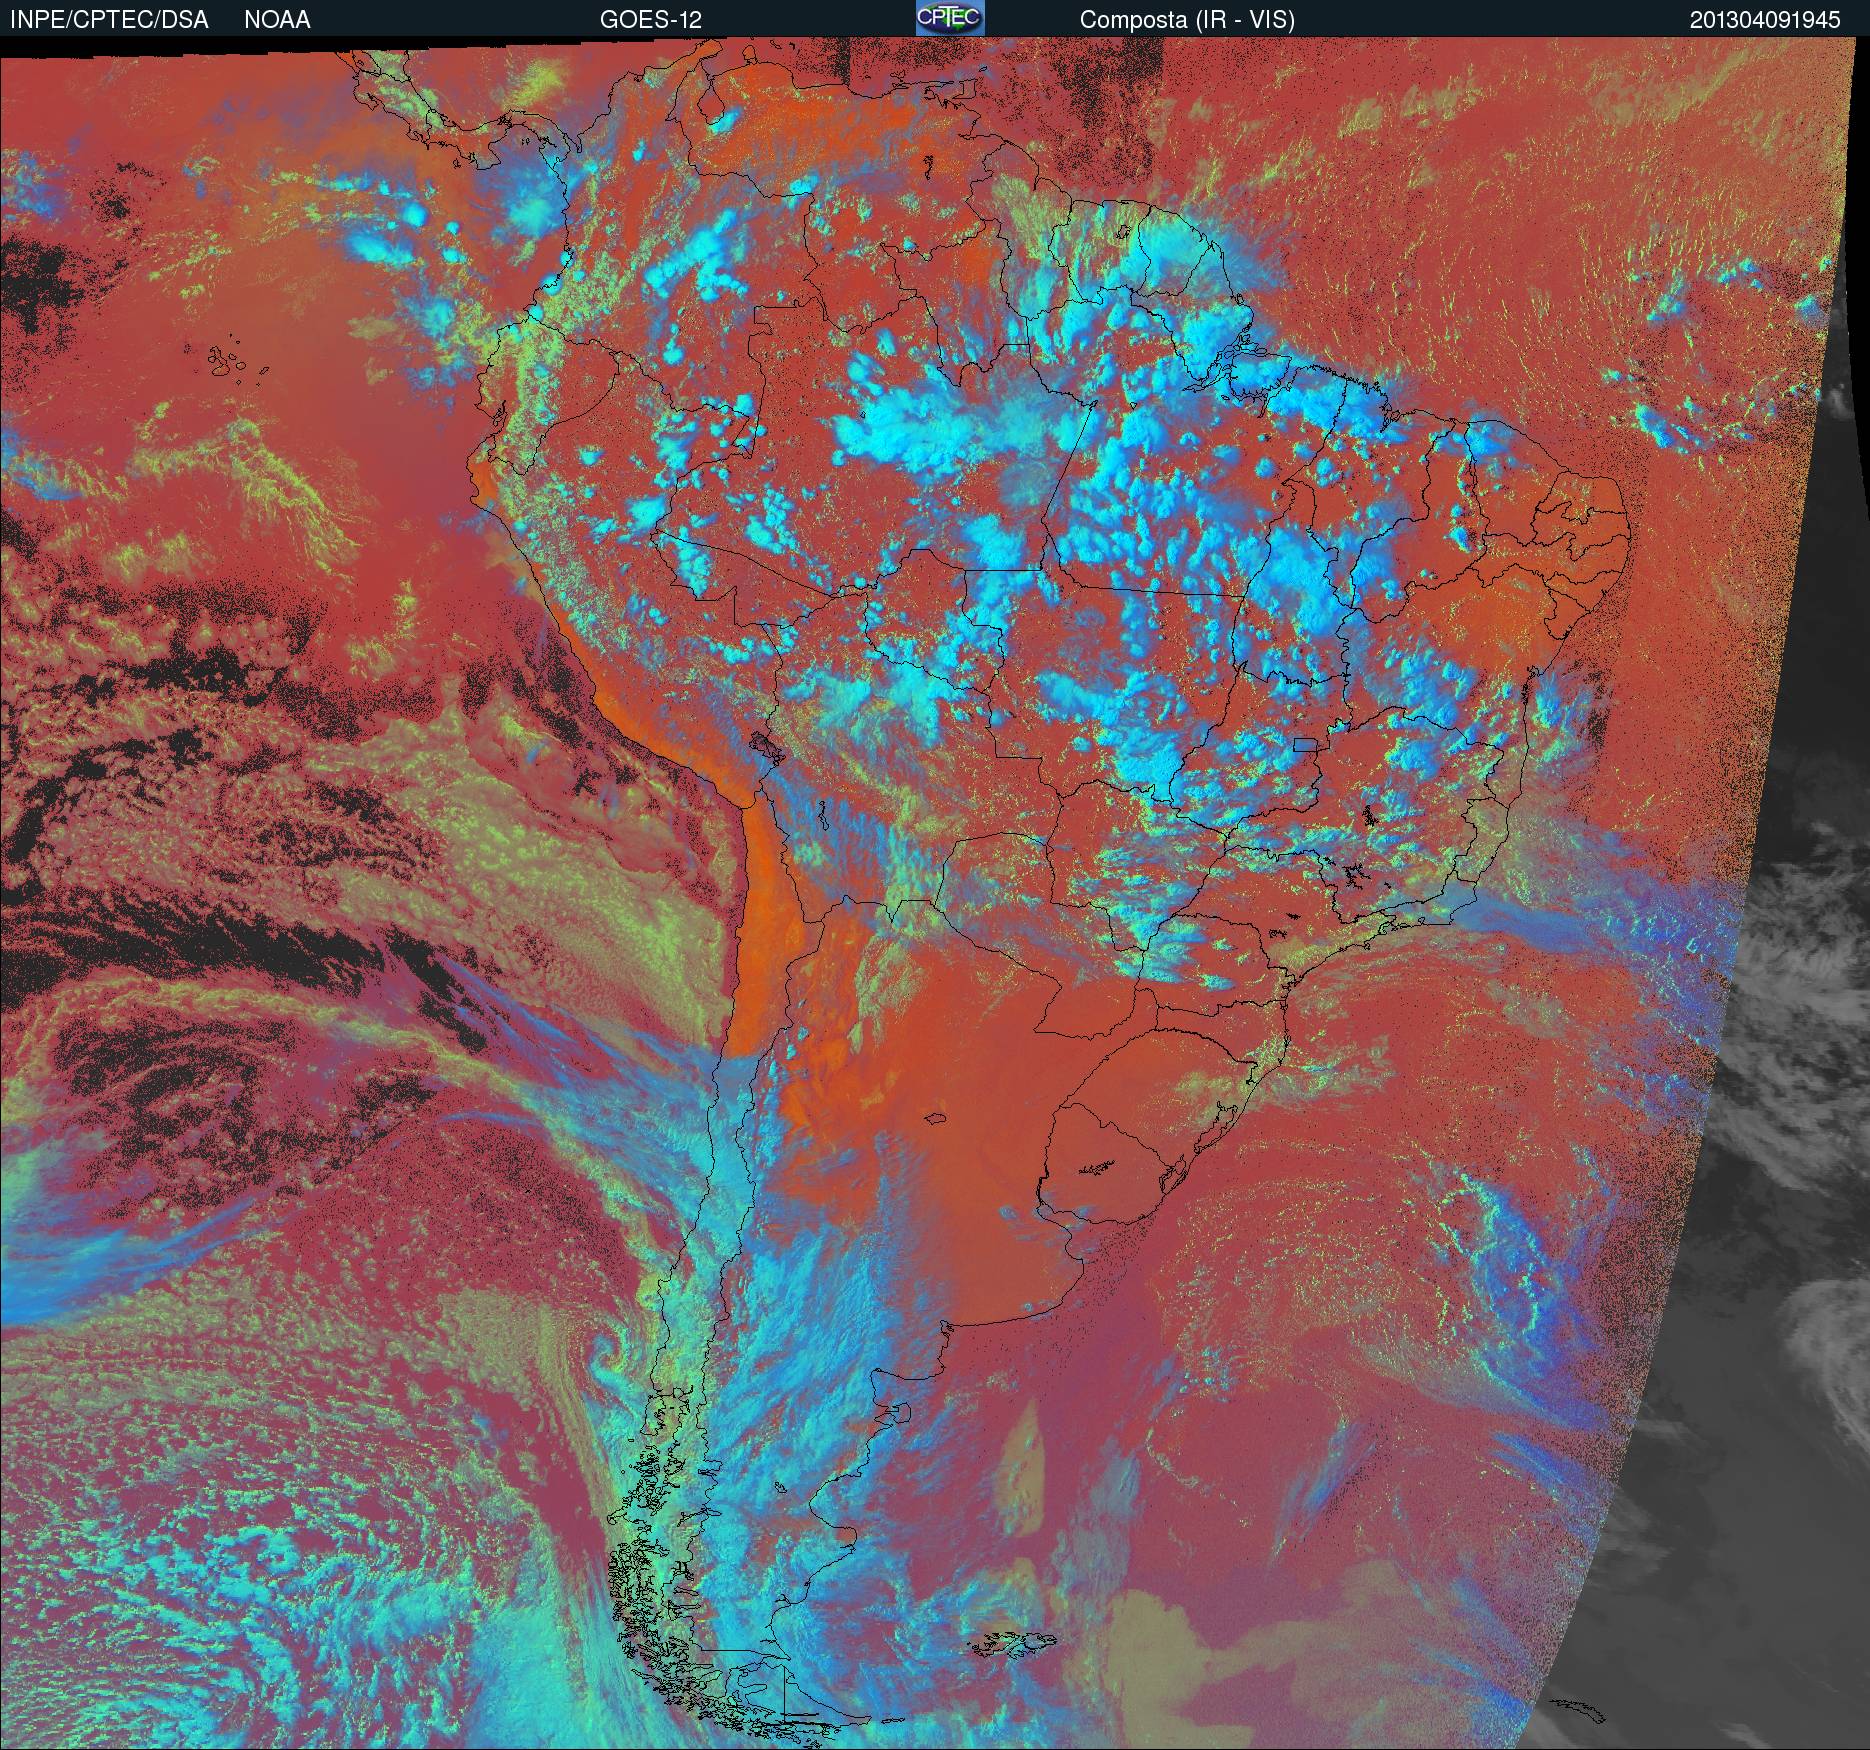Click the GOES-12 satellite label

pyautogui.click(x=651, y=20)
